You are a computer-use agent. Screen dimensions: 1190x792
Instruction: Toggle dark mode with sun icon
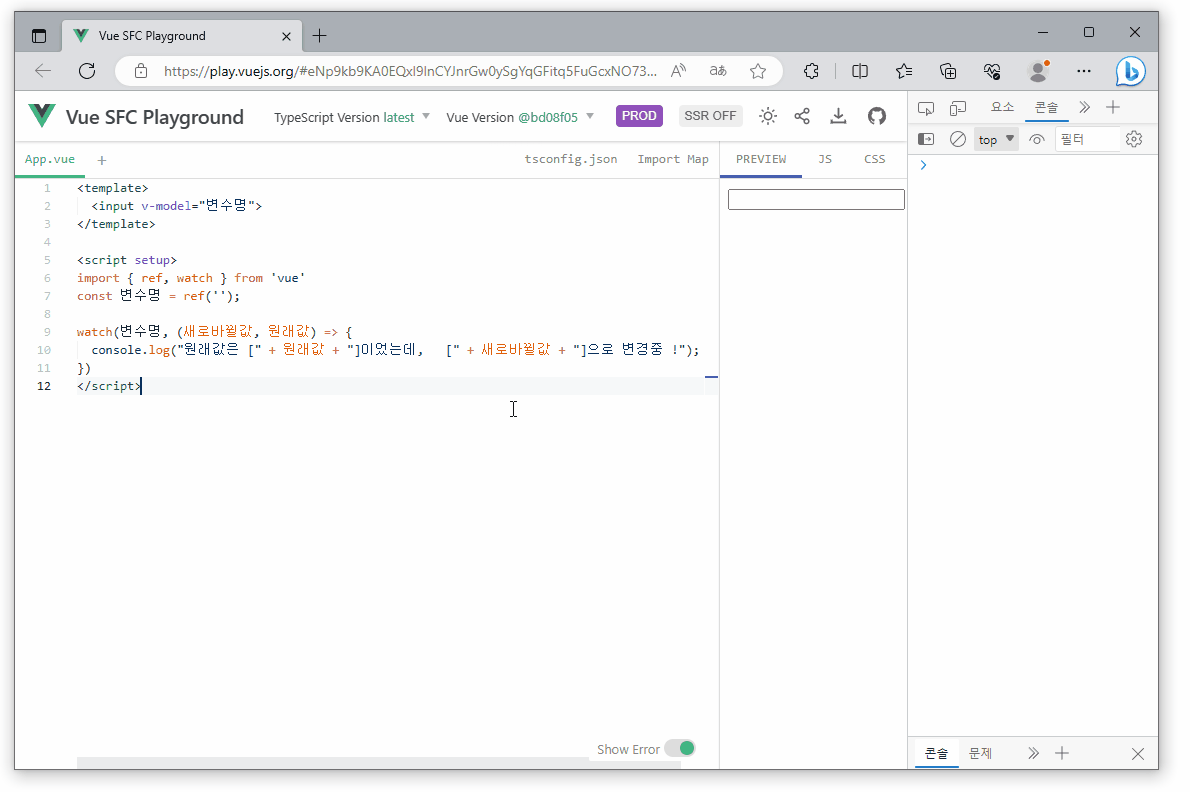point(768,116)
